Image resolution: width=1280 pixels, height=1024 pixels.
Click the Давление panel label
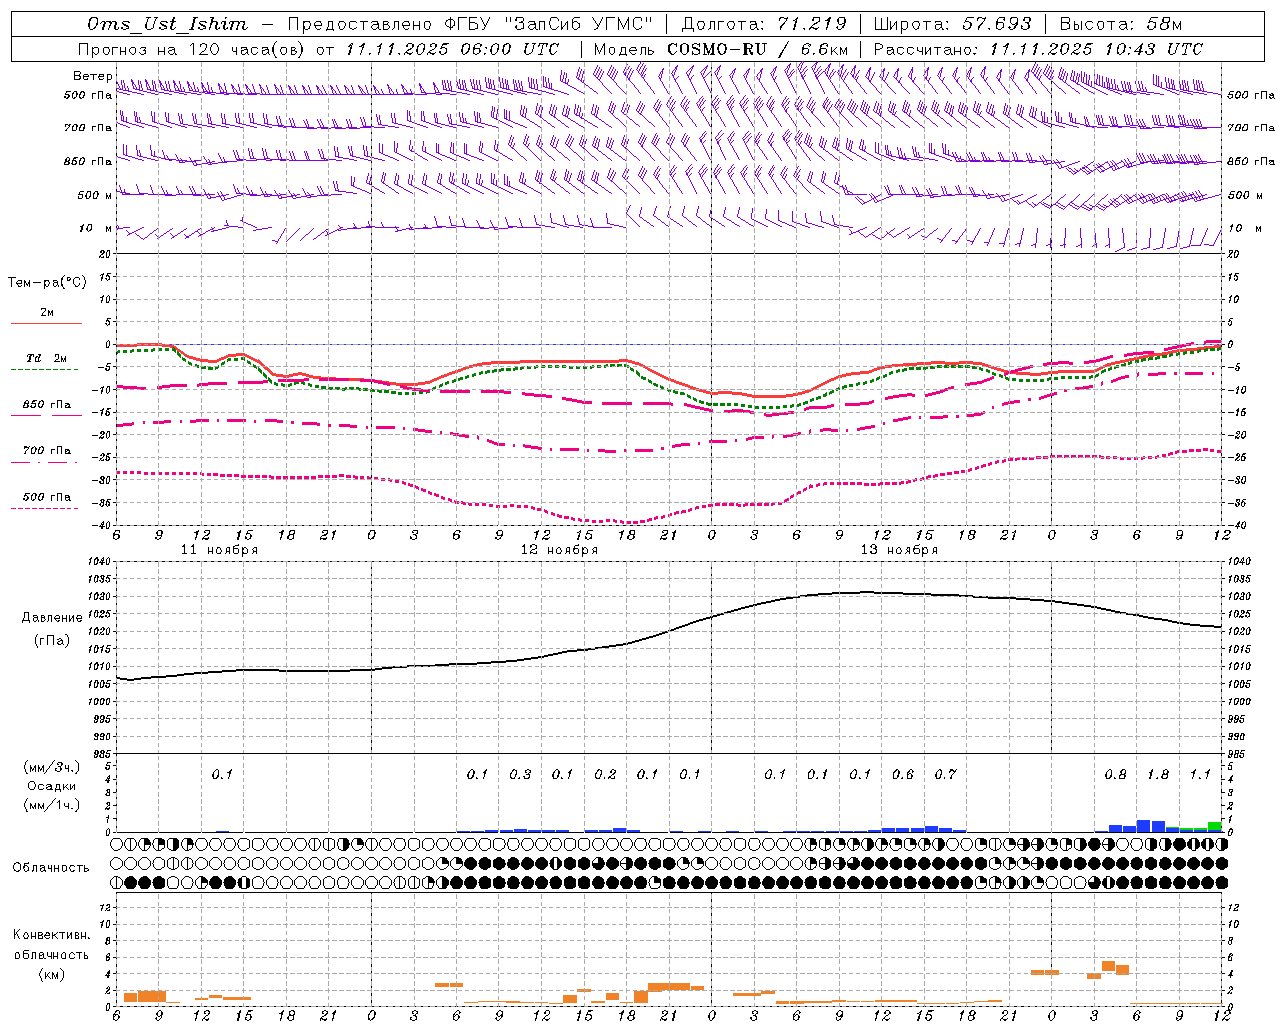point(52,618)
